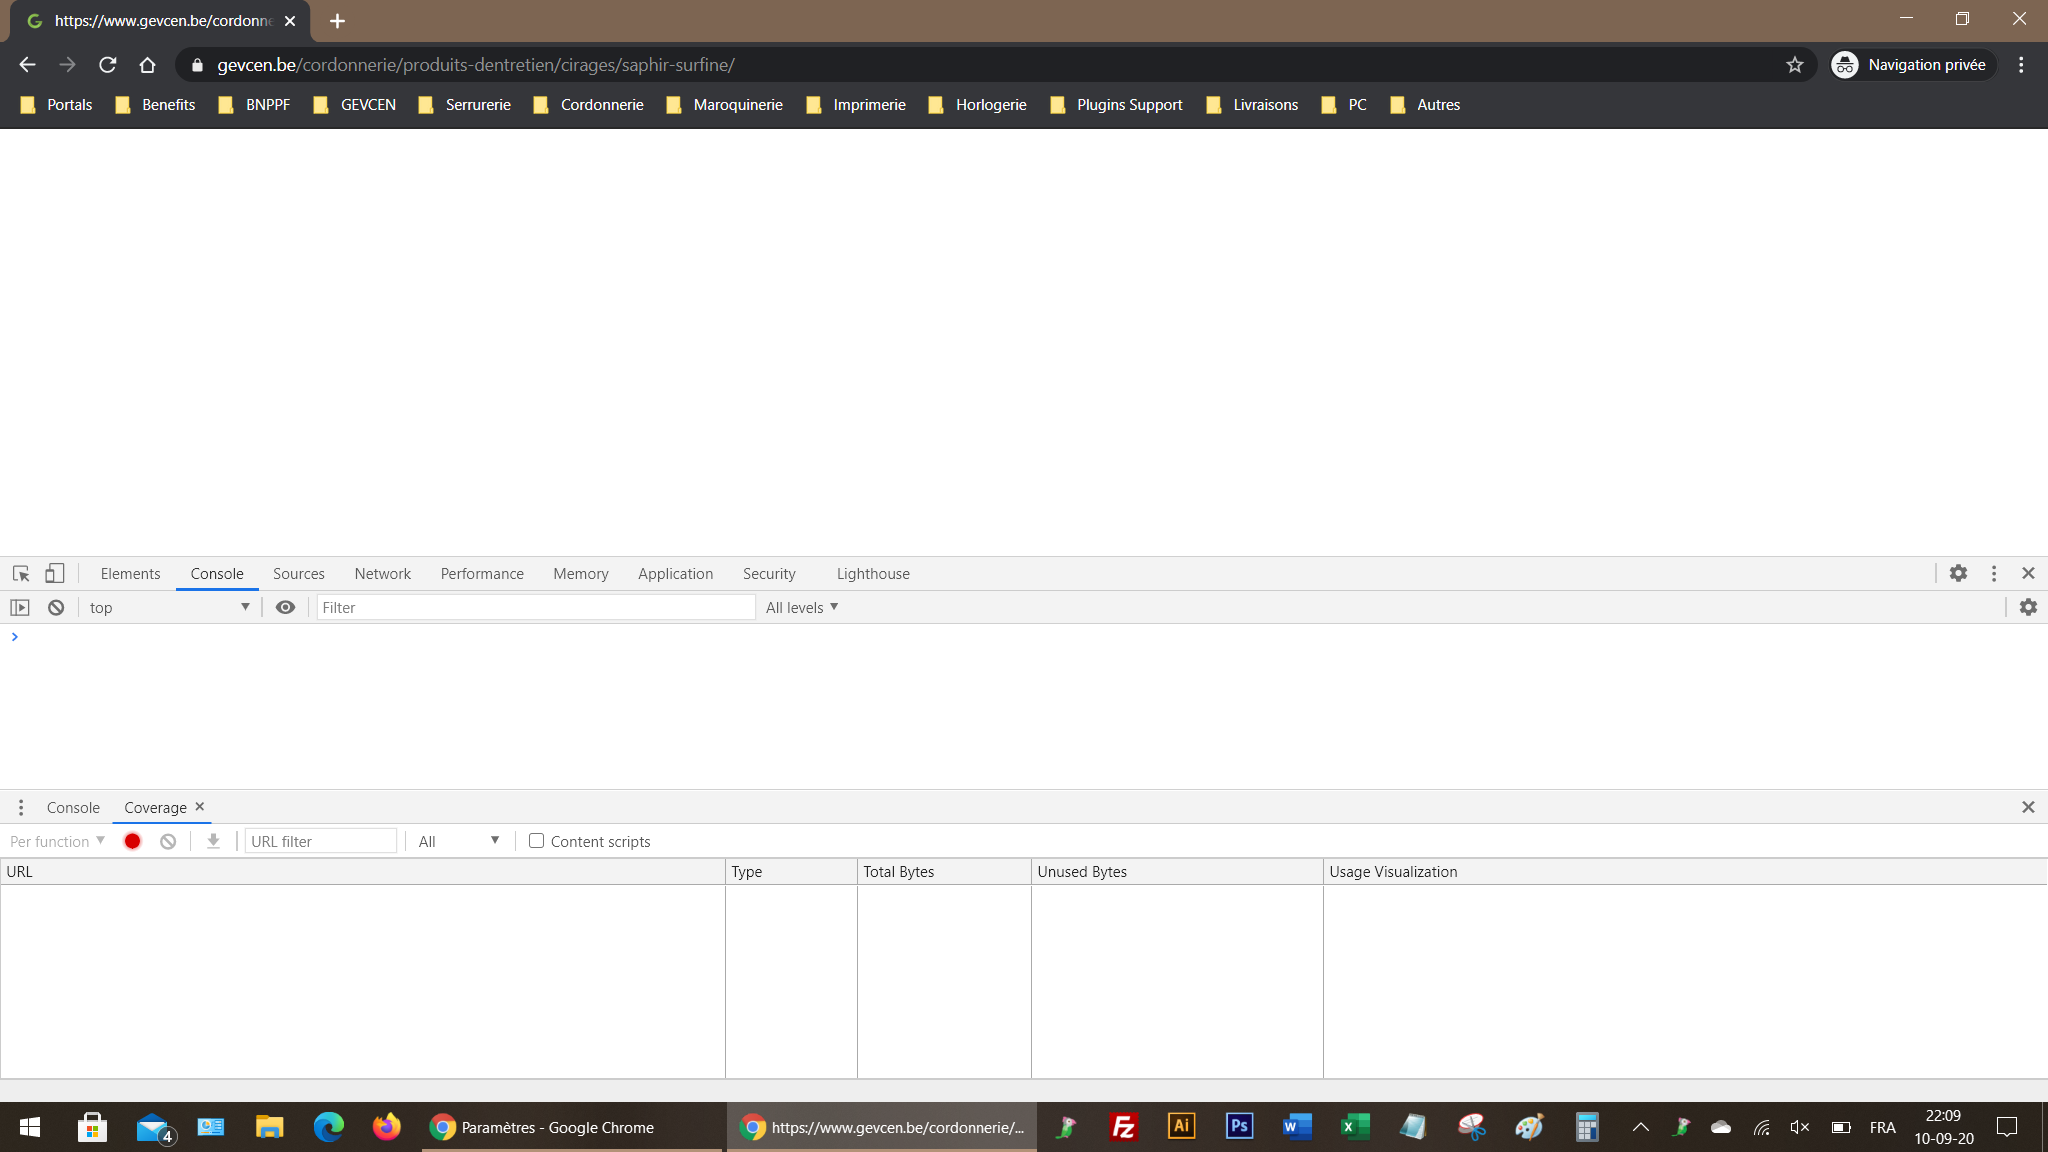Viewport: 2048px width, 1152px height.
Task: Clear all coverage results
Action: pyautogui.click(x=168, y=841)
